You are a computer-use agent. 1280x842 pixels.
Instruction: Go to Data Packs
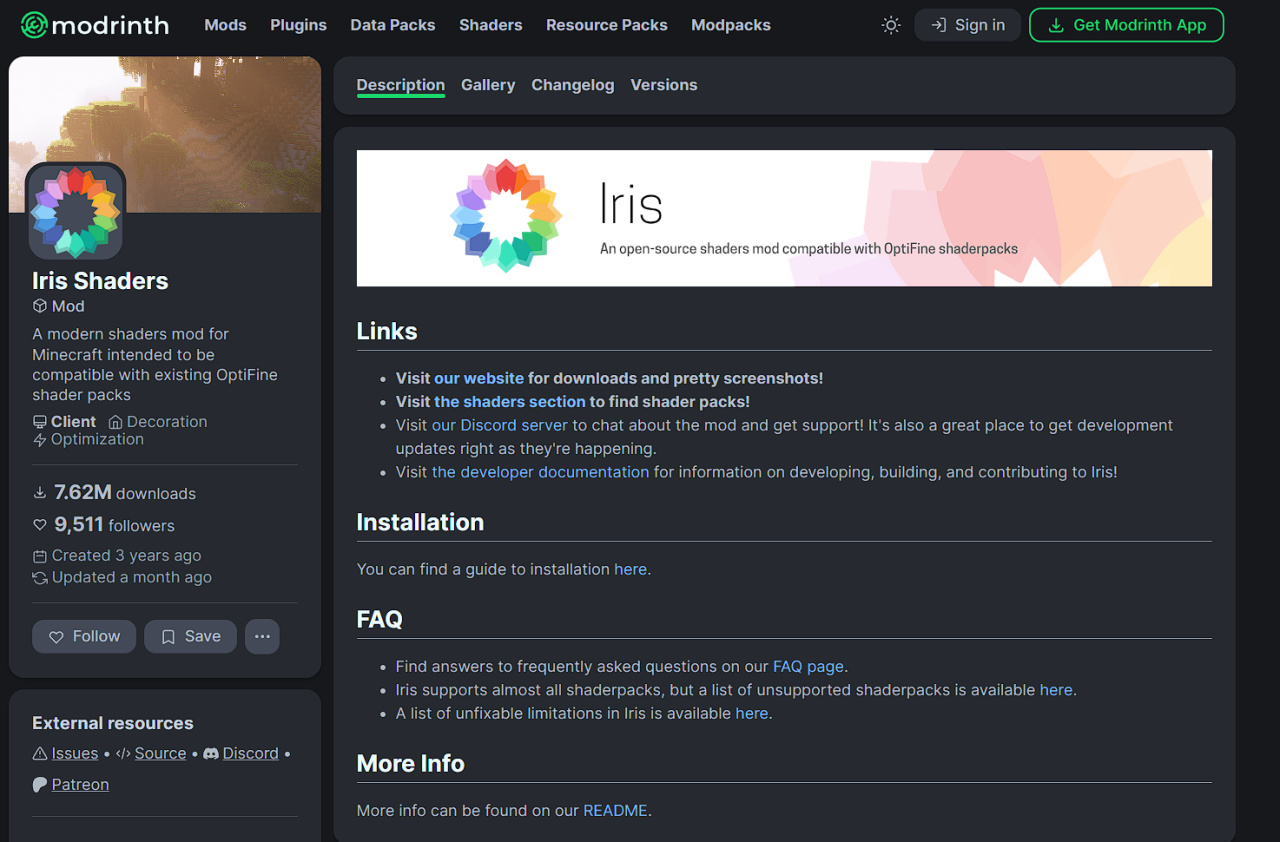[393, 25]
